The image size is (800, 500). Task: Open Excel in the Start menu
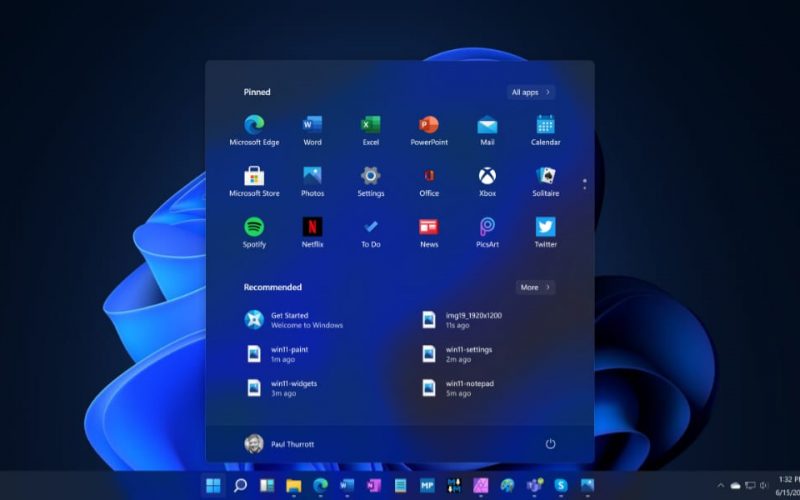click(x=370, y=131)
